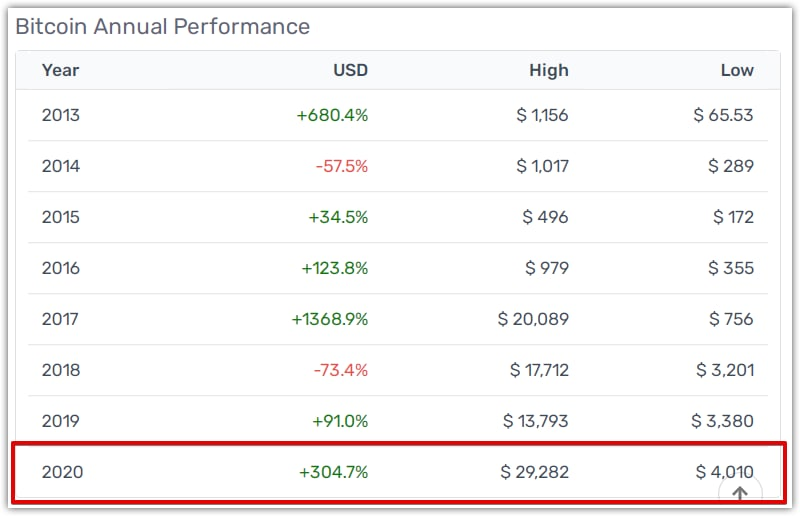Click the $ 496 high value
The image size is (800, 516).
click(x=545, y=217)
